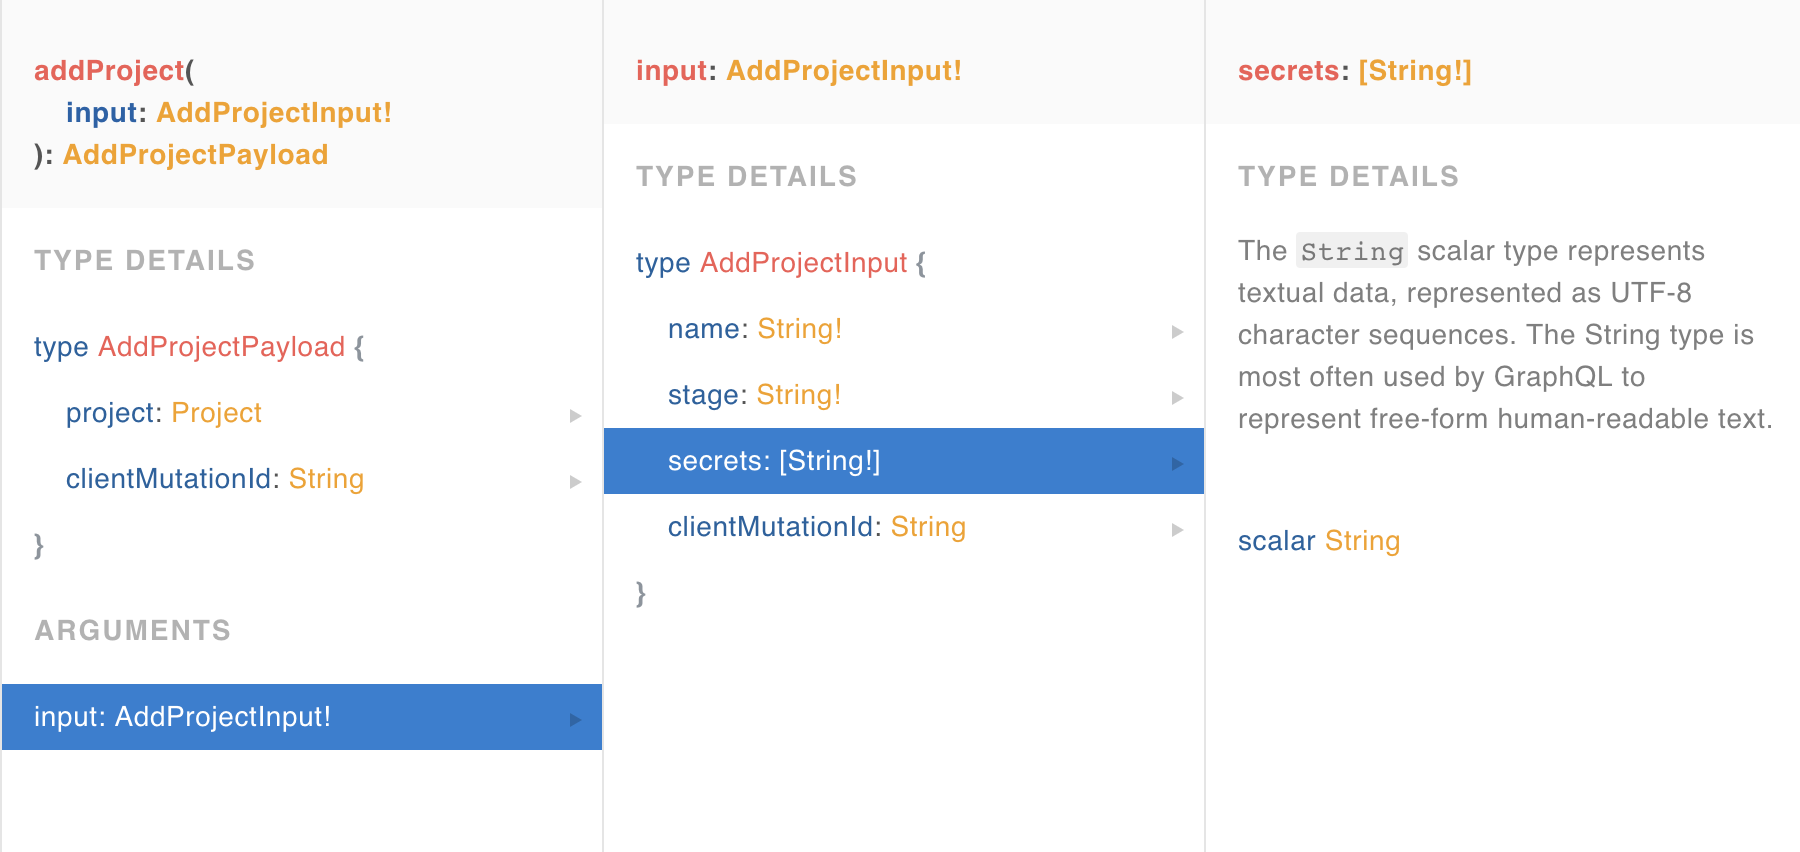Select the String! type beside the name field
The image size is (1800, 852).
(x=799, y=328)
